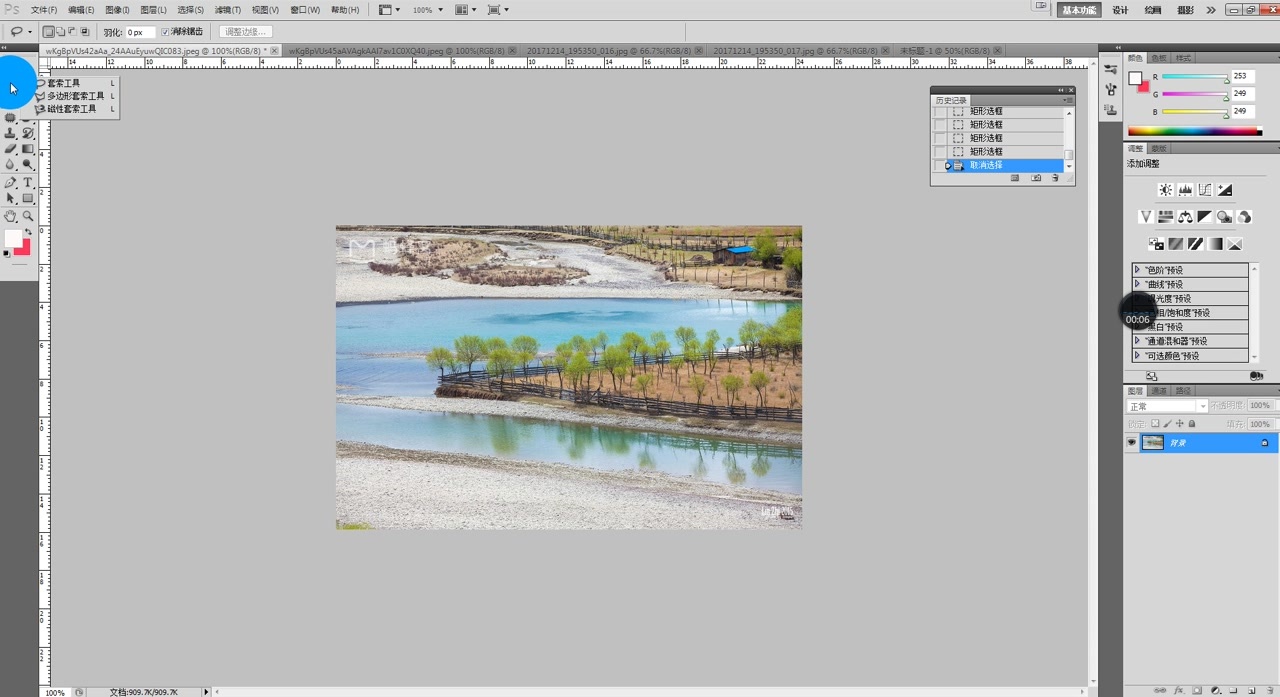
Task: Click the foreground color swatch in toolbox
Action: (12, 238)
